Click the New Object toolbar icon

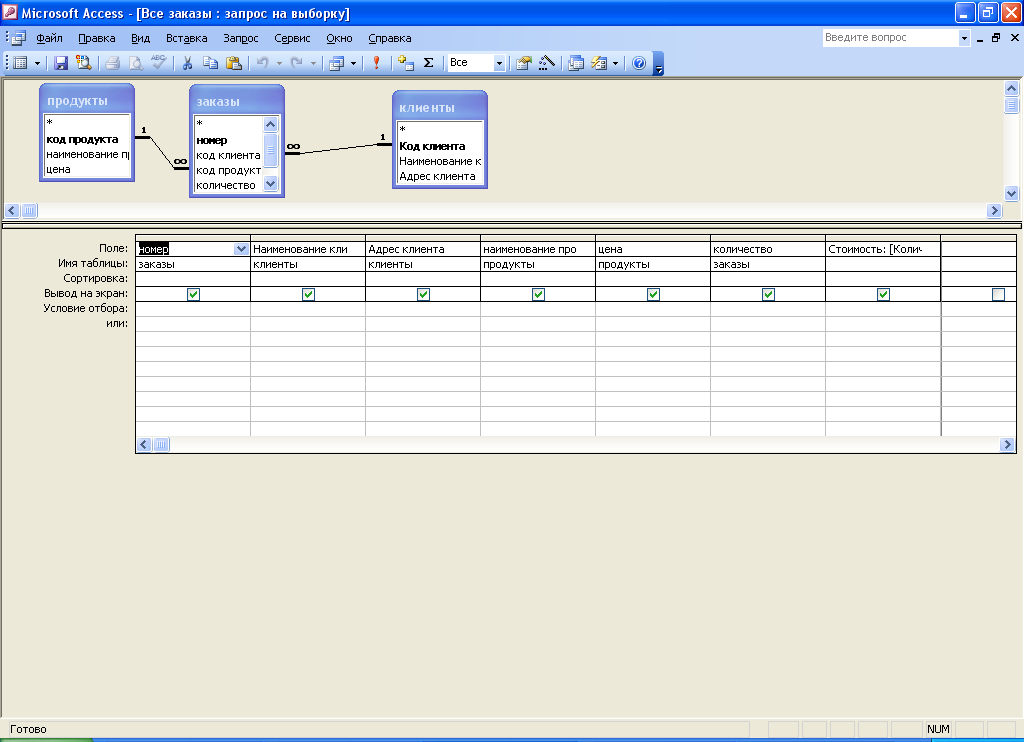click(599, 63)
